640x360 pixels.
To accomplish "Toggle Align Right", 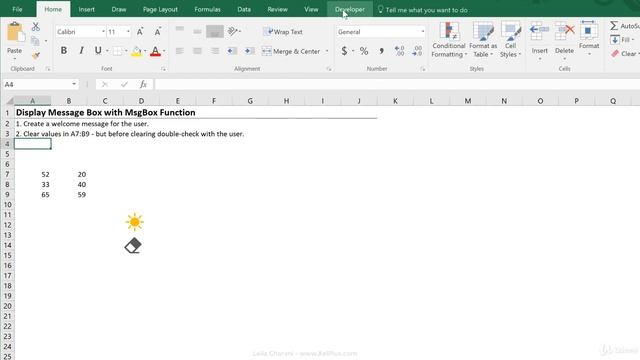I will [215, 51].
